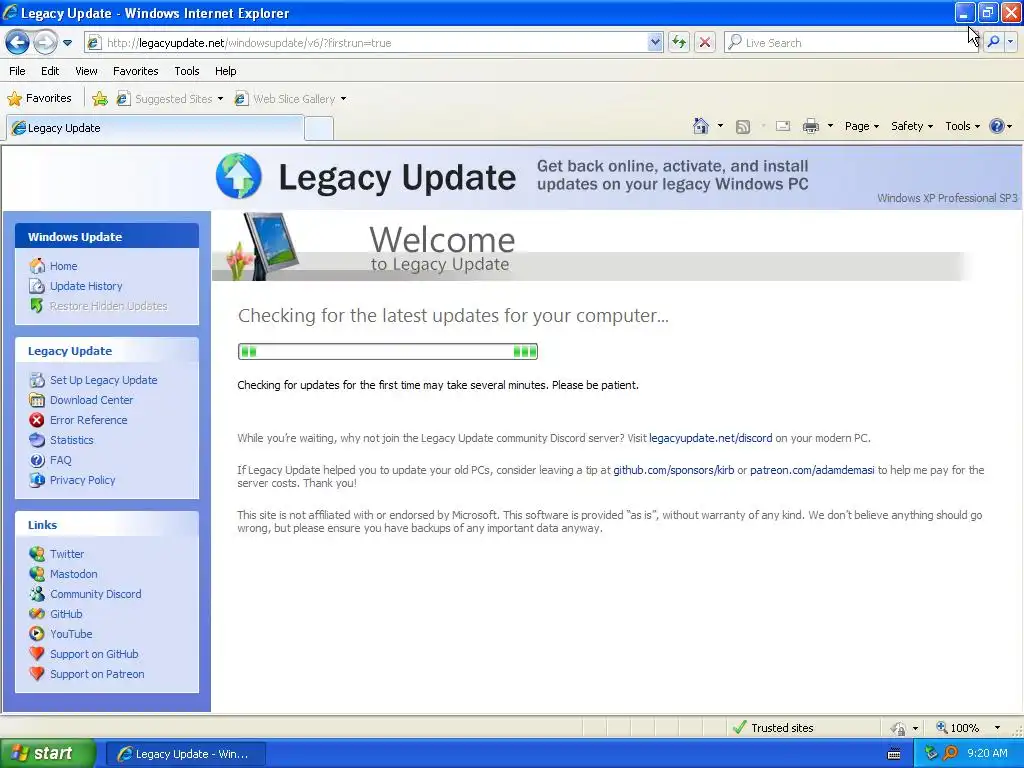Click the 9:20 AM taskbar clock
Image resolution: width=1024 pixels, height=768 pixels.
(987, 753)
